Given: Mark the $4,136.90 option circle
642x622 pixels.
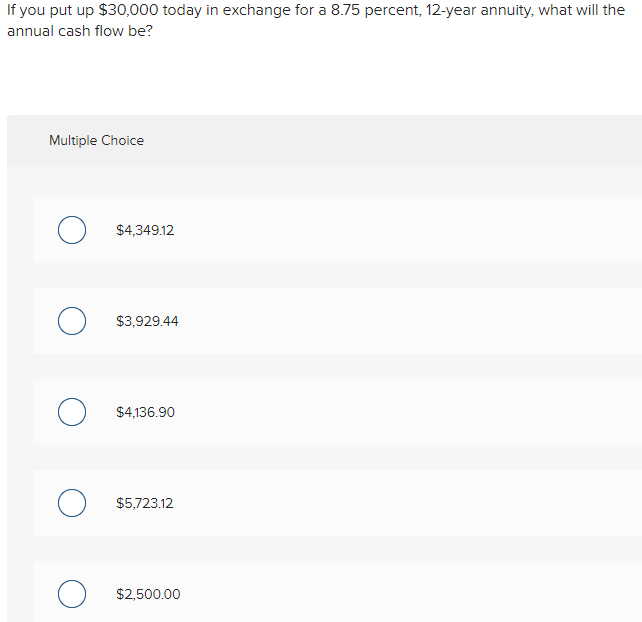Looking at the screenshot, I should 71,412.
